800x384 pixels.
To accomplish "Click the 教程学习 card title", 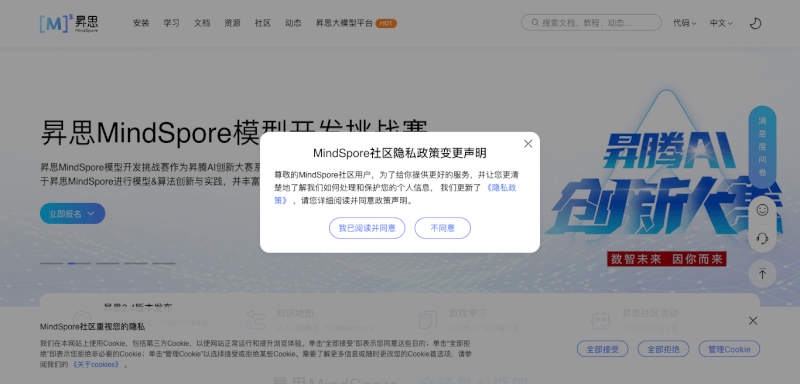I will 468,313.
